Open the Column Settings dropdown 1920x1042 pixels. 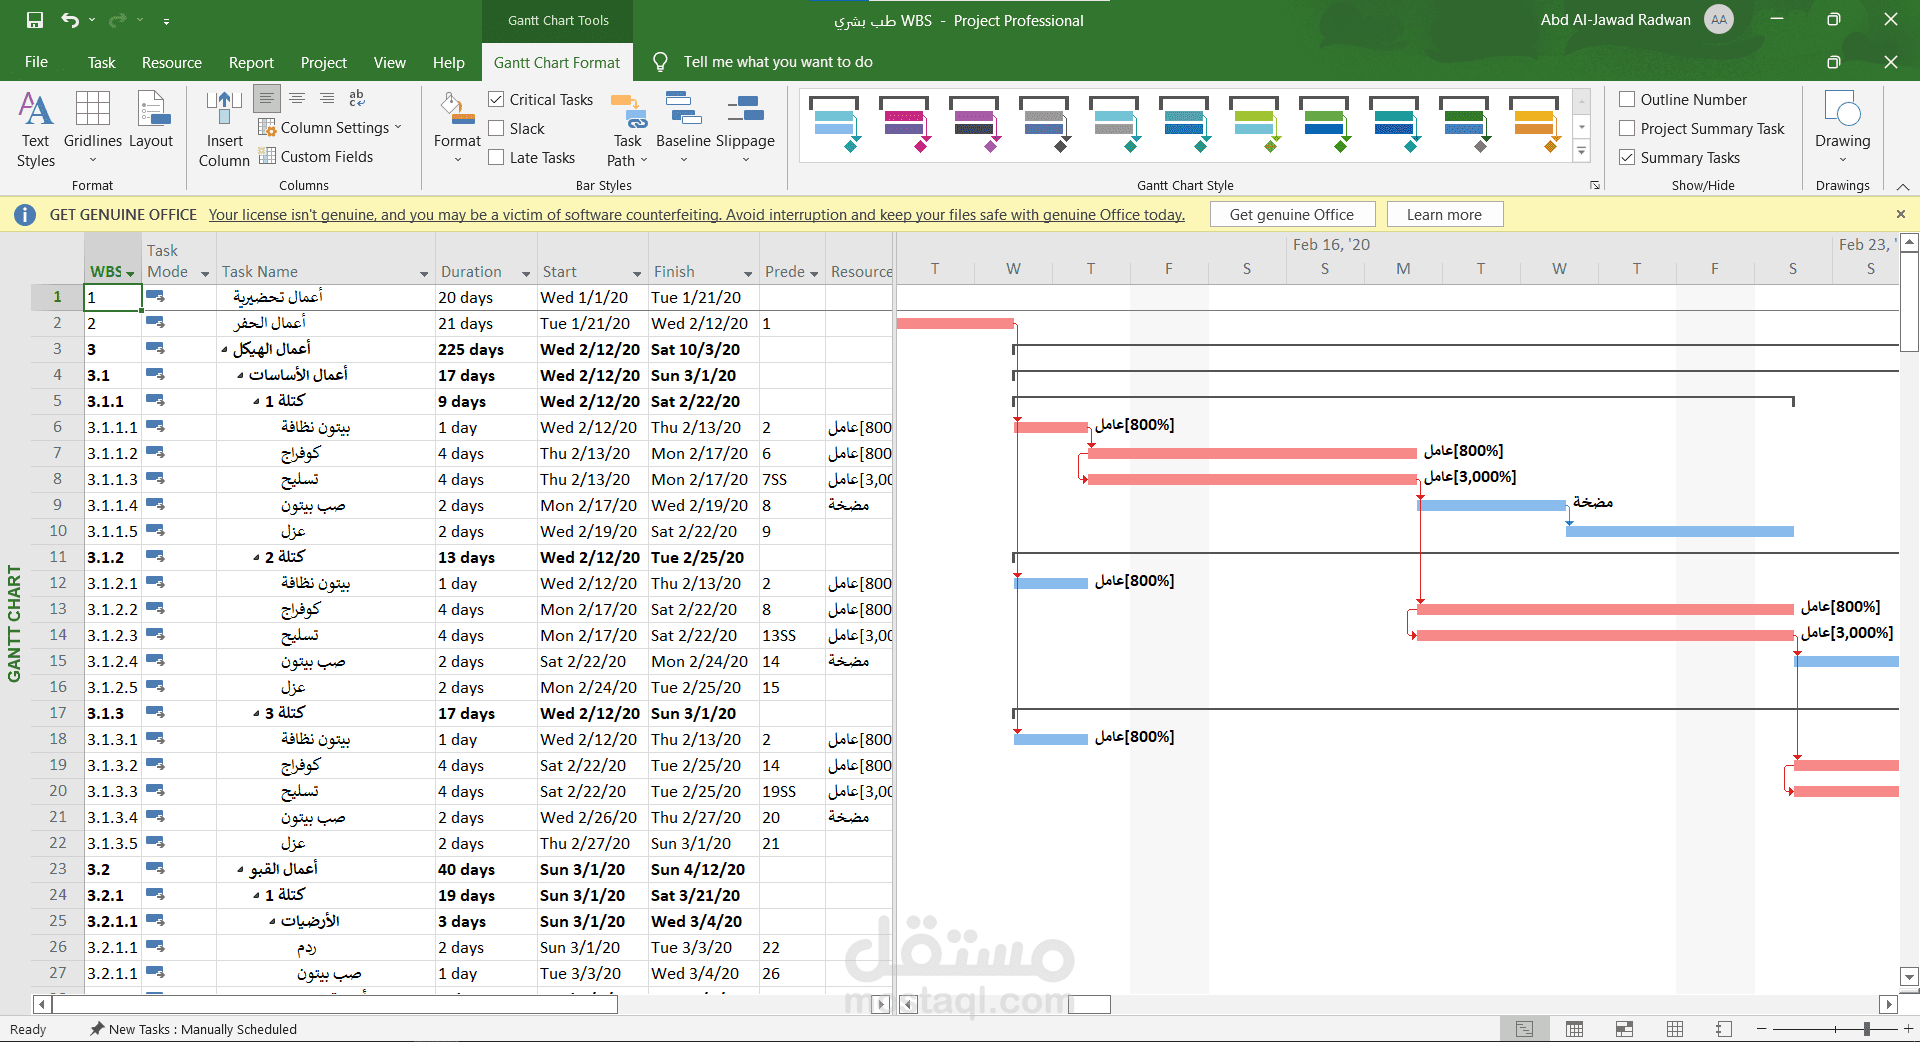click(331, 127)
